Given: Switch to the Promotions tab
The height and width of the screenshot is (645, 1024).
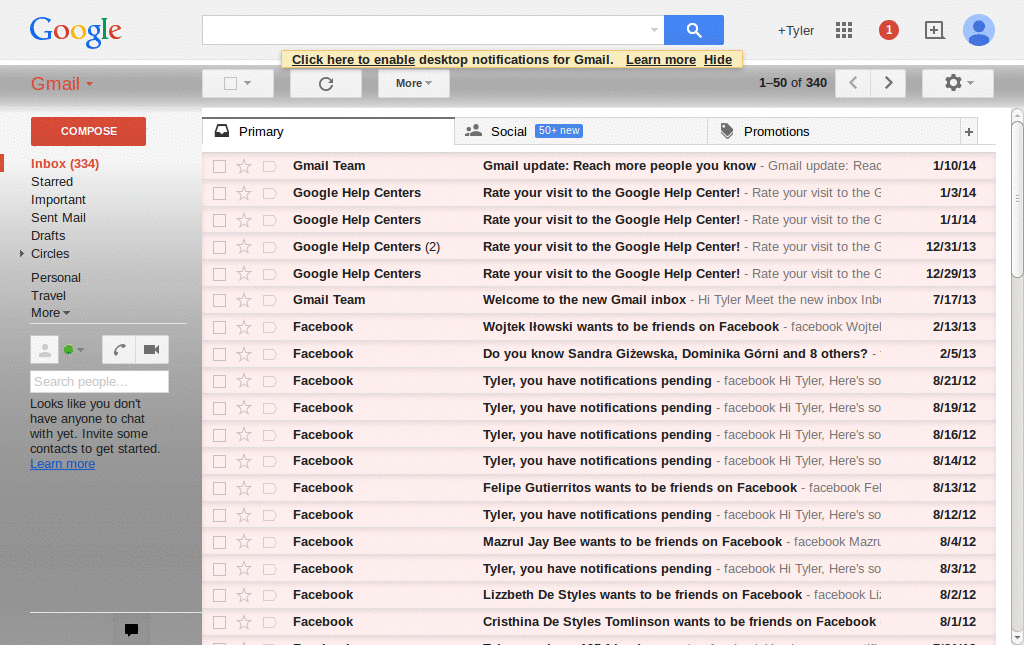Looking at the screenshot, I should click(x=834, y=132).
